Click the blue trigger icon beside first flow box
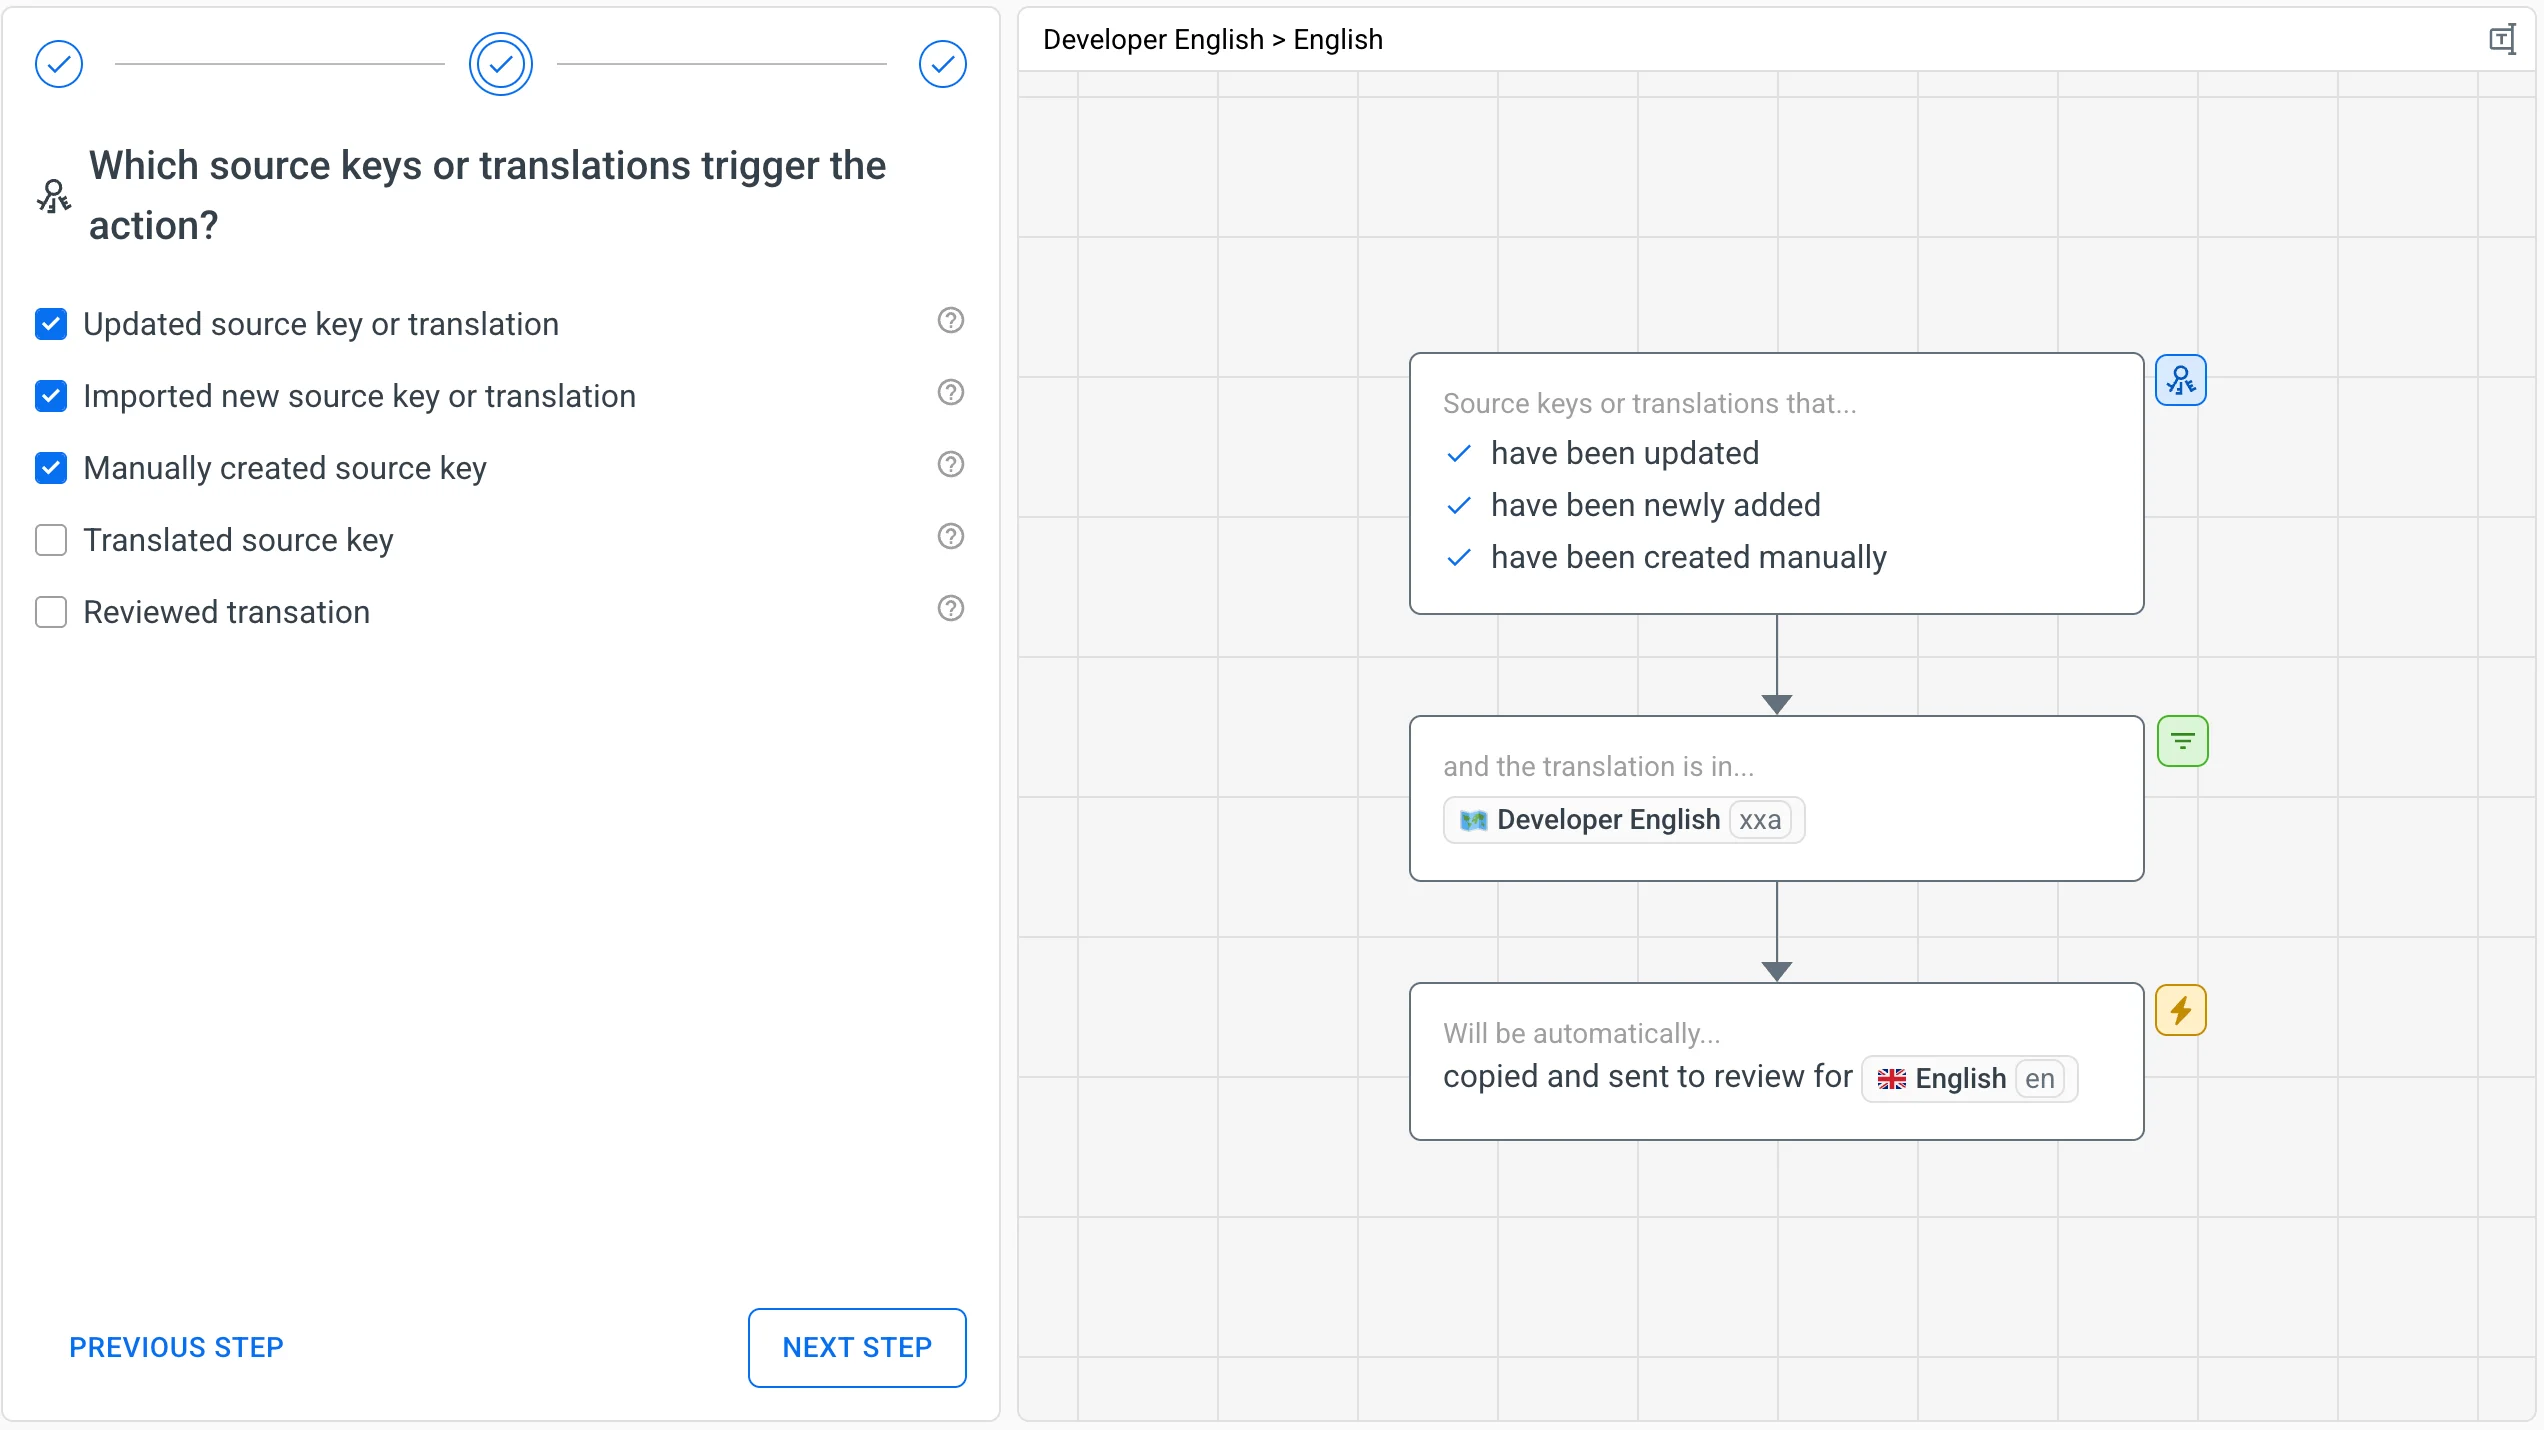 pos(2180,381)
